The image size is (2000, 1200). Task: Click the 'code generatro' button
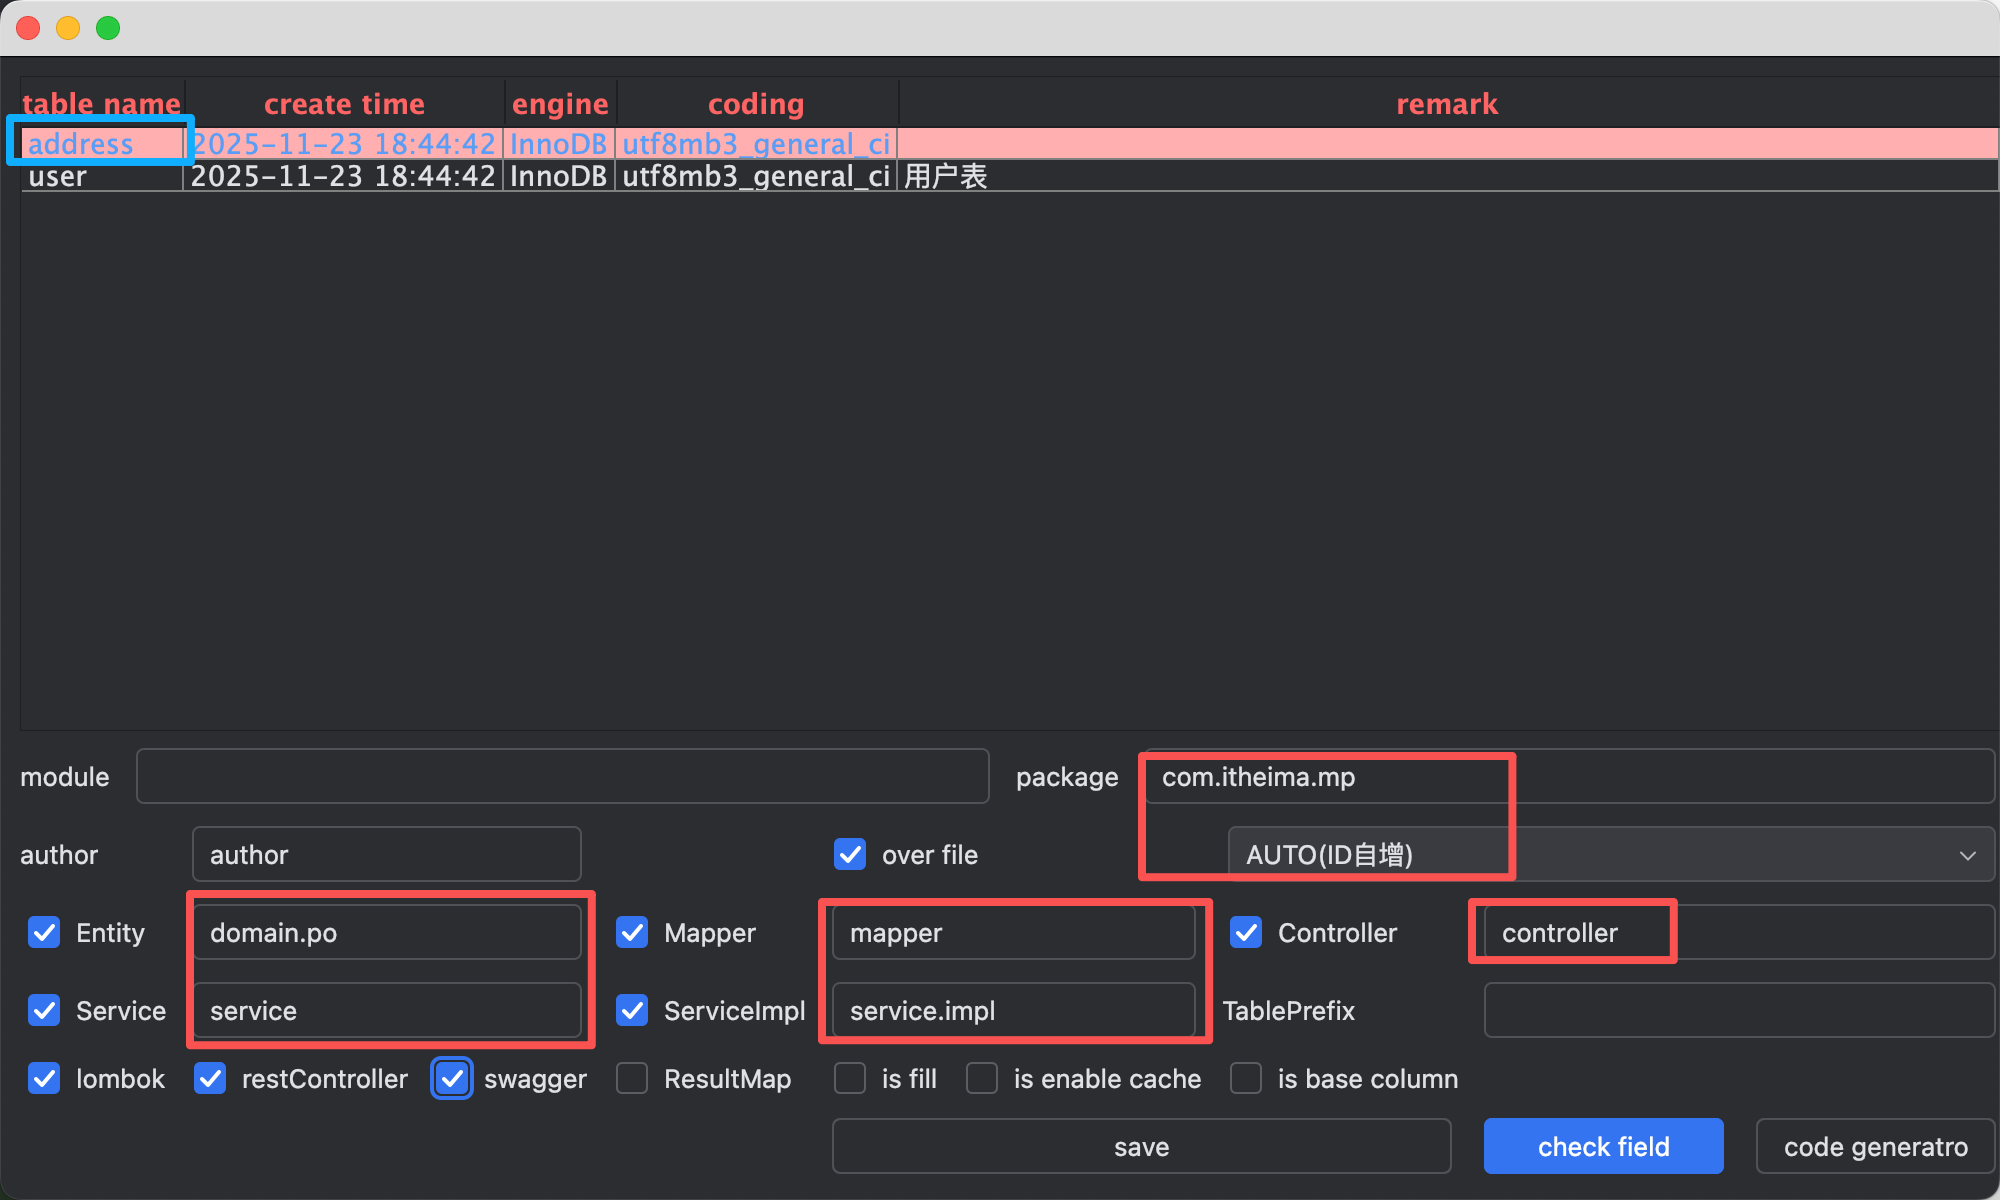click(x=1875, y=1146)
